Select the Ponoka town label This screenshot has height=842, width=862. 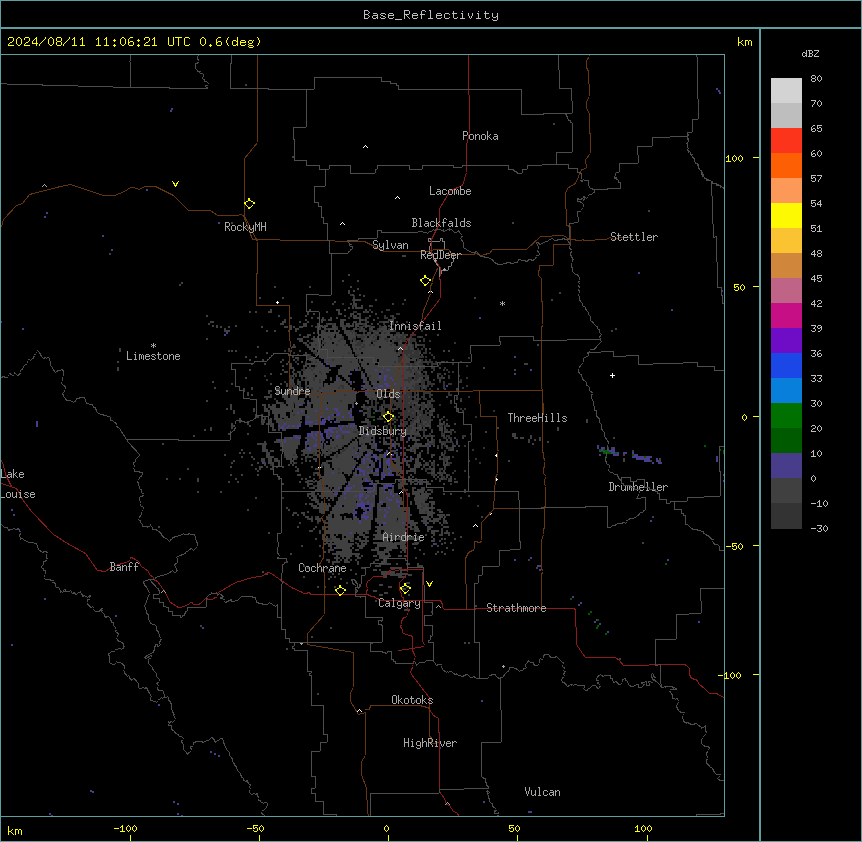click(480, 136)
